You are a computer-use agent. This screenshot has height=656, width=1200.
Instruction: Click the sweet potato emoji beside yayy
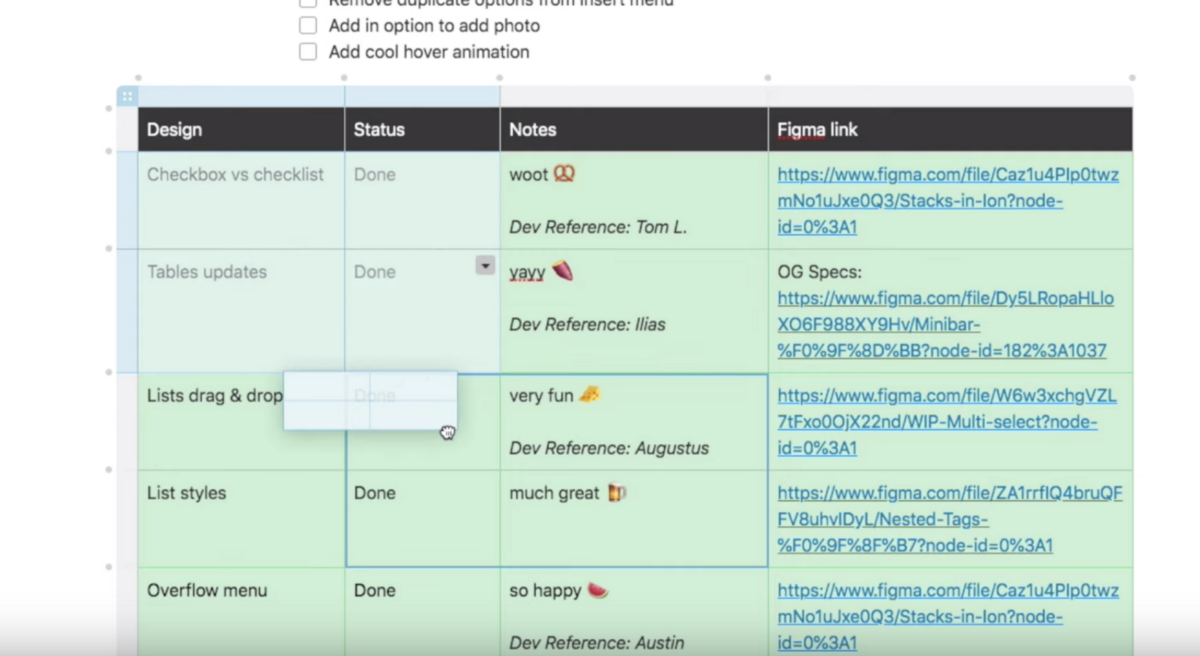[562, 272]
